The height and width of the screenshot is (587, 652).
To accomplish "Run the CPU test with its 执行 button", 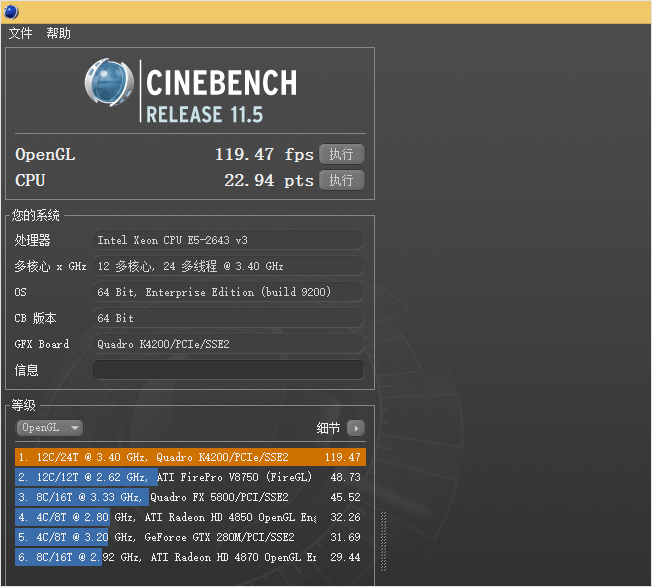I will tap(342, 180).
